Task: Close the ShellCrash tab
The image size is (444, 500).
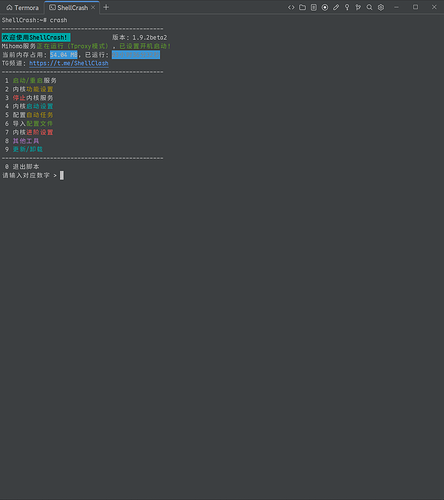Action: click(x=93, y=7)
